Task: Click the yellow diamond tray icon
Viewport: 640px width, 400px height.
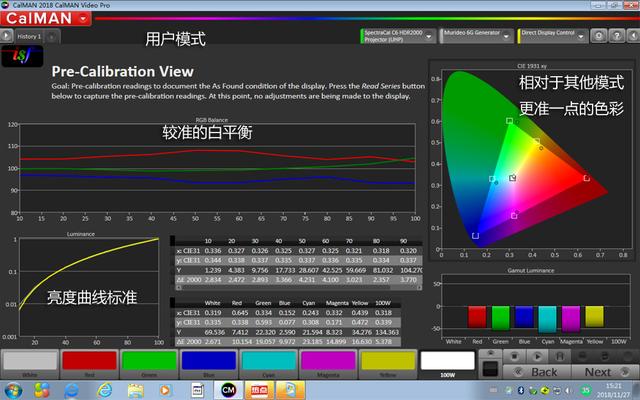Action: tap(544, 391)
